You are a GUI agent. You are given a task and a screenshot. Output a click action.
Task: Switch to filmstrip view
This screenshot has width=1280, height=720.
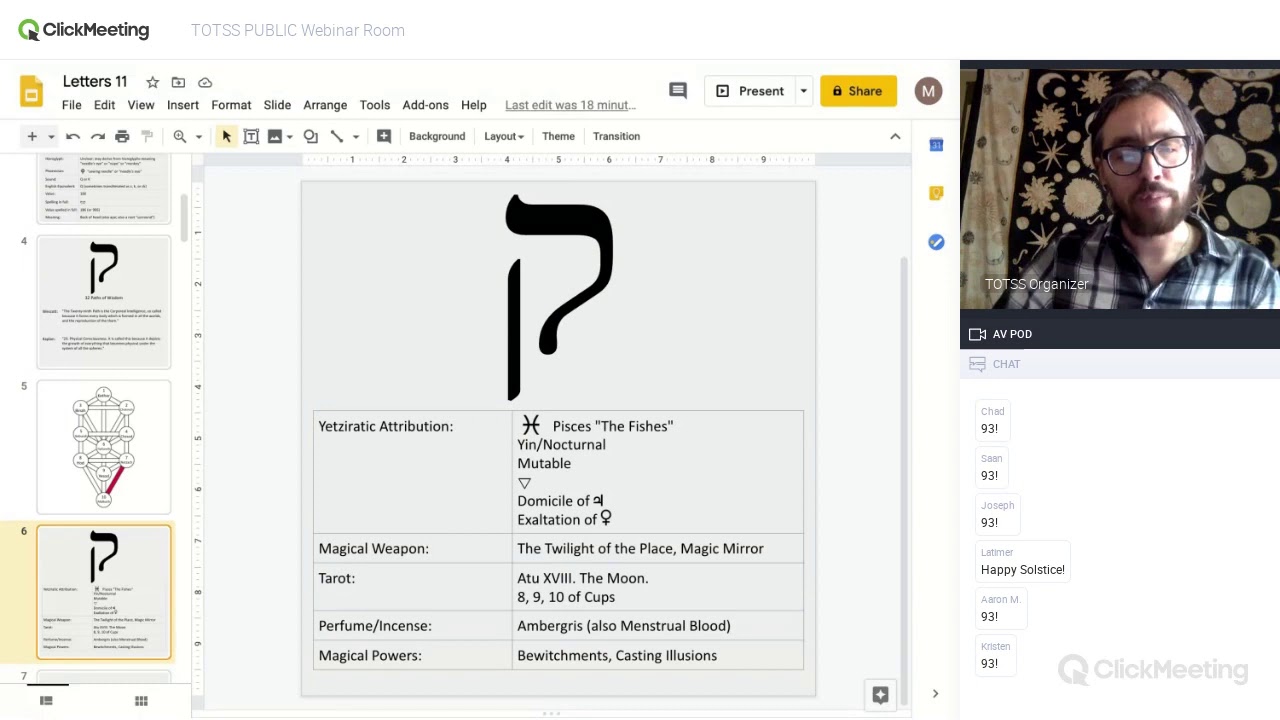[46, 701]
